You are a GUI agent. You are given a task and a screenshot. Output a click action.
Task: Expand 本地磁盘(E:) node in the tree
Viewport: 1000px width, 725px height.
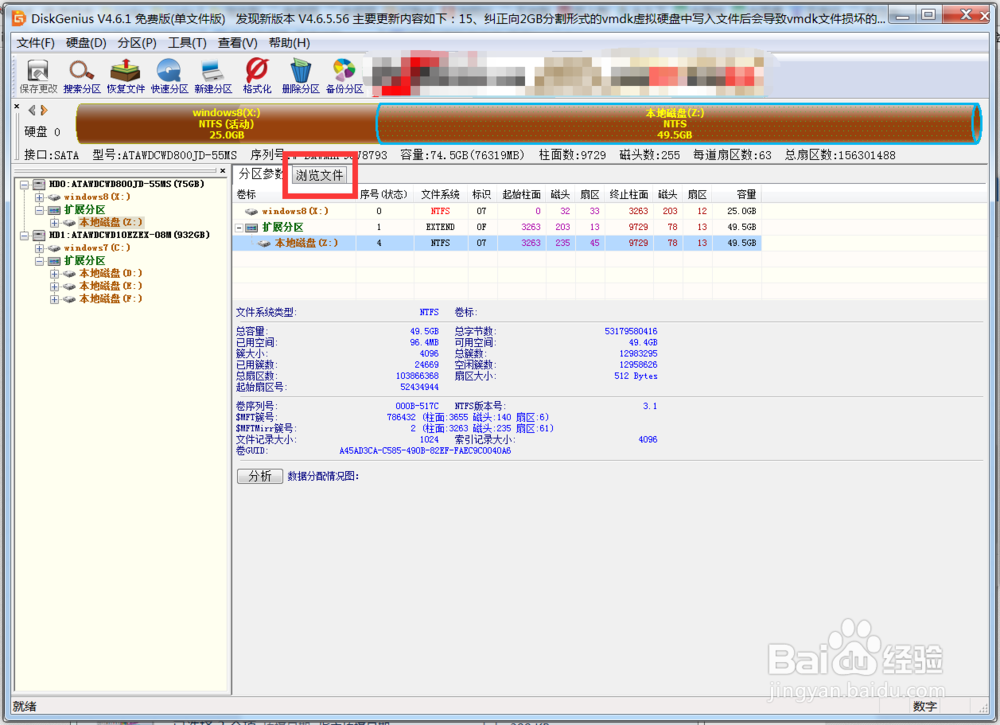pos(55,286)
